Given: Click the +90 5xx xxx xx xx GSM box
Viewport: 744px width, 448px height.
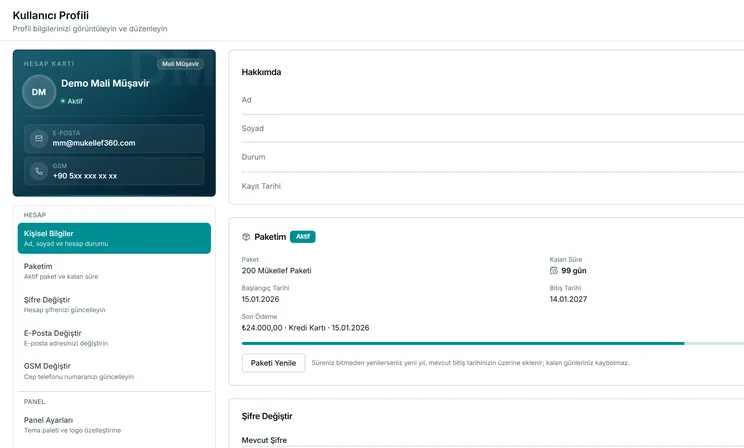Looking at the screenshot, I should click(114, 171).
